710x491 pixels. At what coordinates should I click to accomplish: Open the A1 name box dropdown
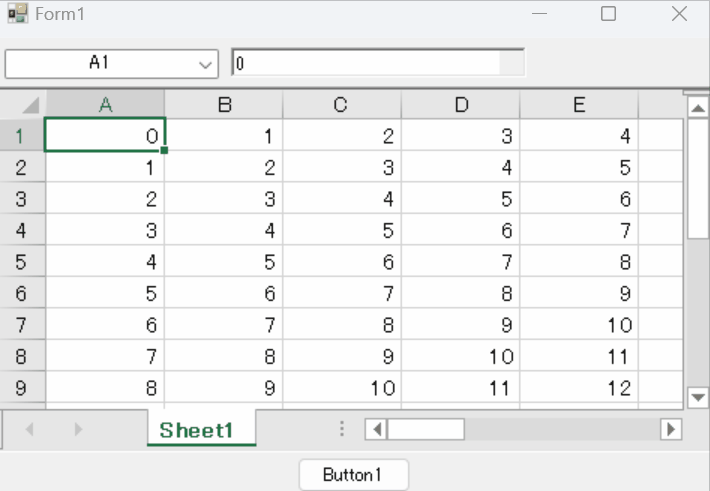click(206, 64)
